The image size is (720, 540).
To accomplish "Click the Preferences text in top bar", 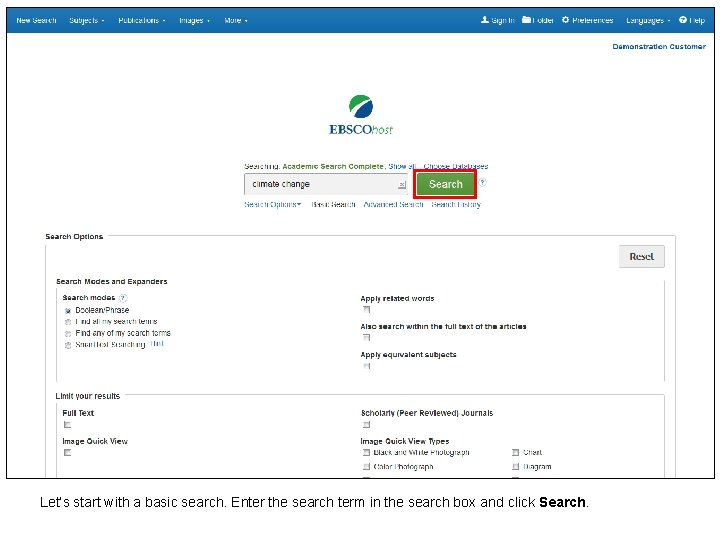I will [x=592, y=20].
